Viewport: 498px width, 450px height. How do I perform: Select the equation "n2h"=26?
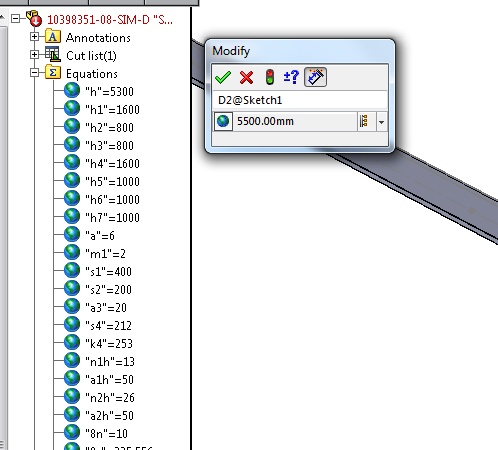110,398
